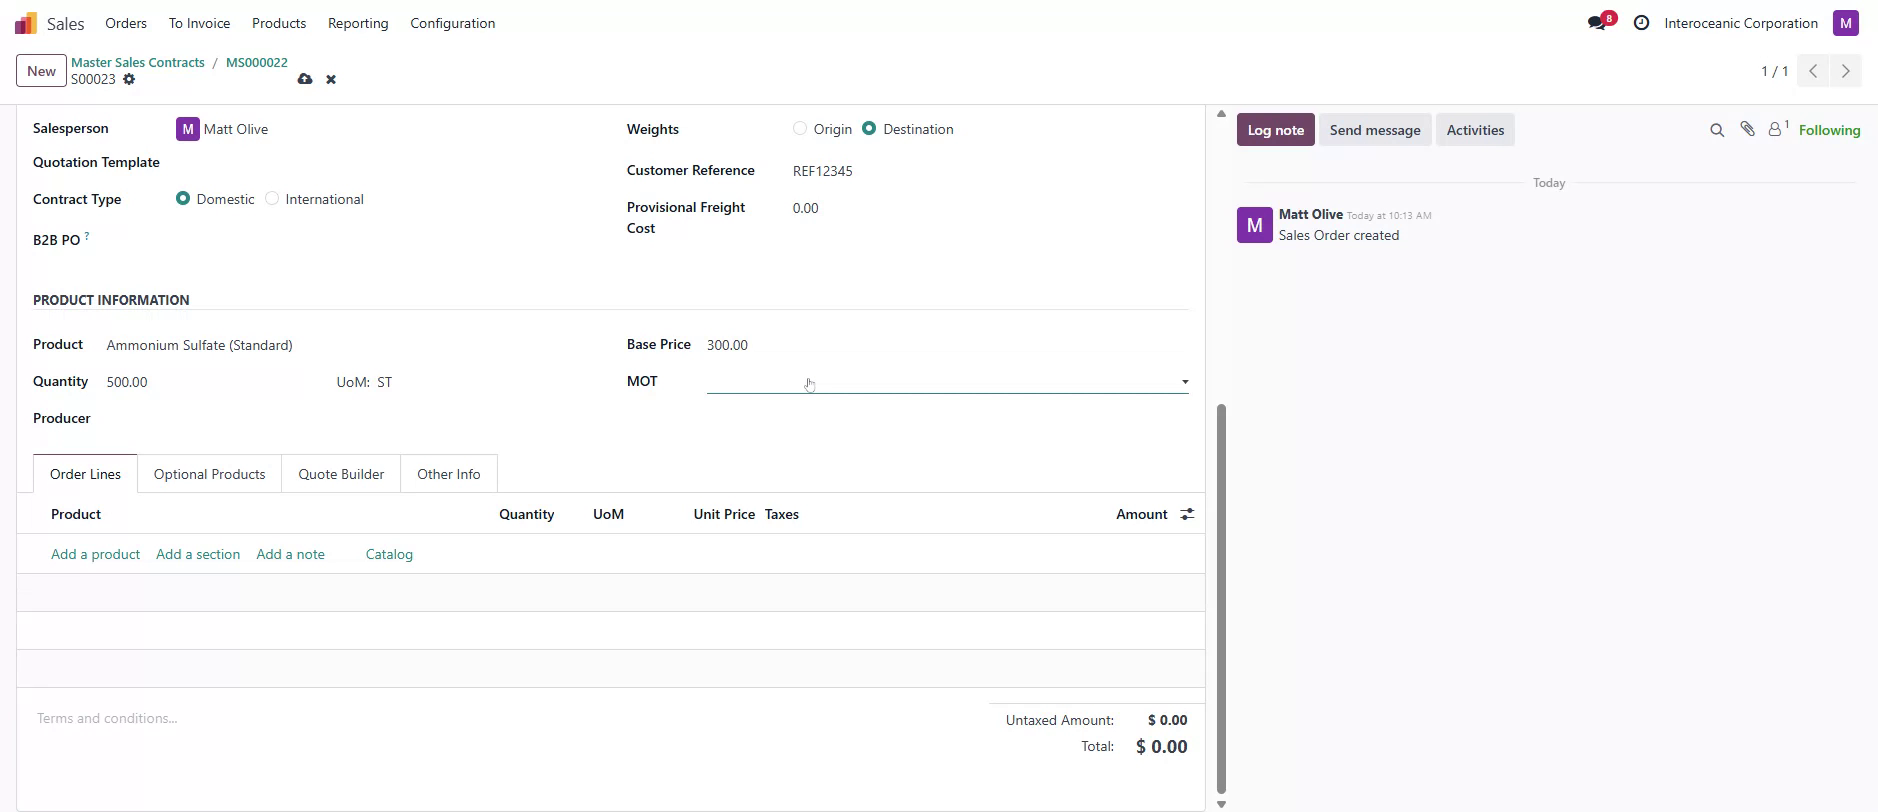Click the Add a note link

click(x=290, y=554)
